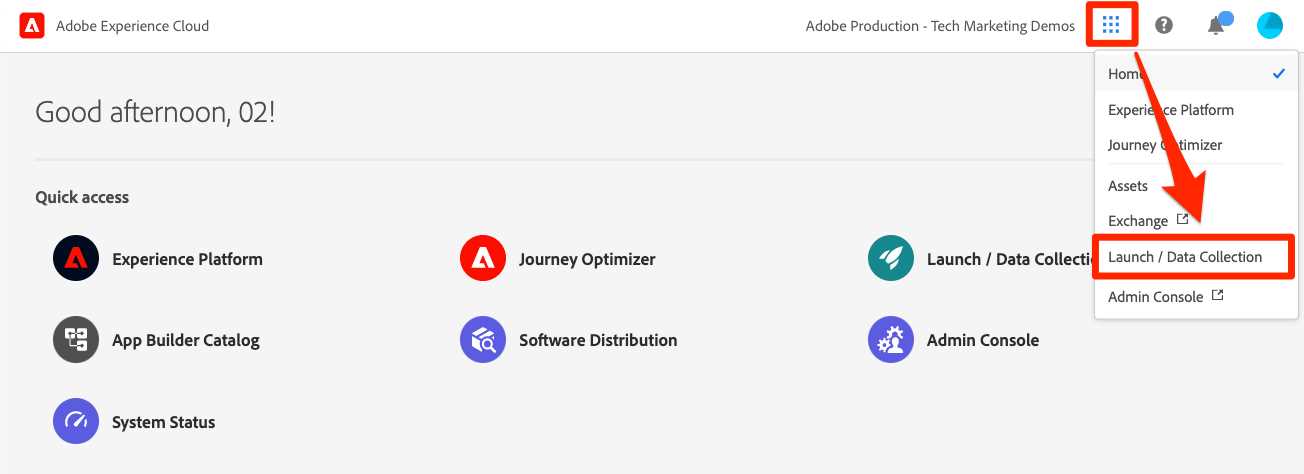Click the Adobe logo icon in header
Viewport: 1304px width, 474px height.
tap(31, 26)
